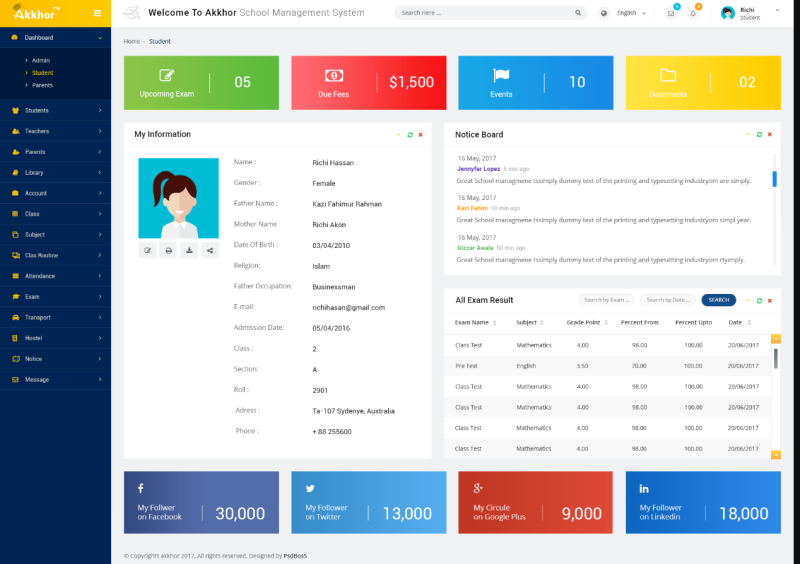
Task: Open the mail messages icon in header
Action: (671, 13)
